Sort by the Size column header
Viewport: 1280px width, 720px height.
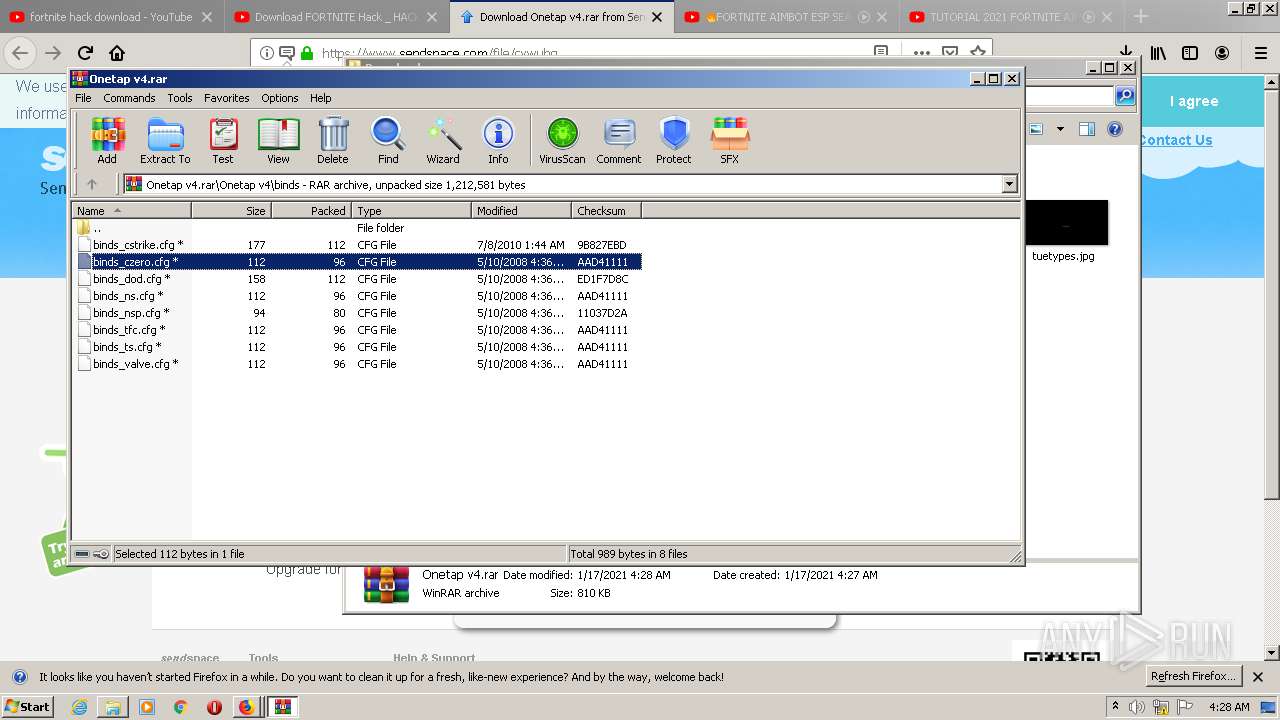pyautogui.click(x=232, y=211)
